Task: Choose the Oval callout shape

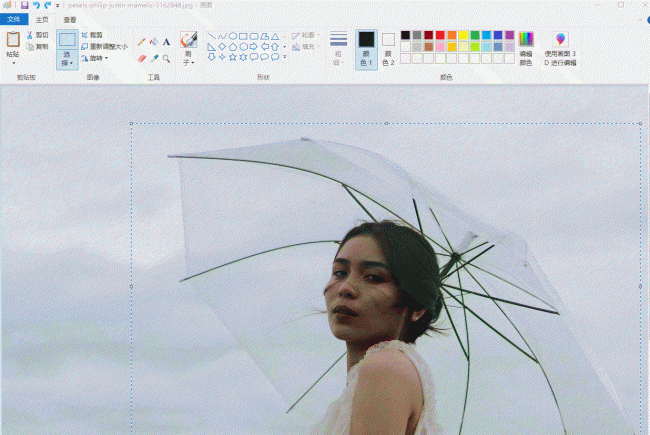Action: tap(264, 57)
